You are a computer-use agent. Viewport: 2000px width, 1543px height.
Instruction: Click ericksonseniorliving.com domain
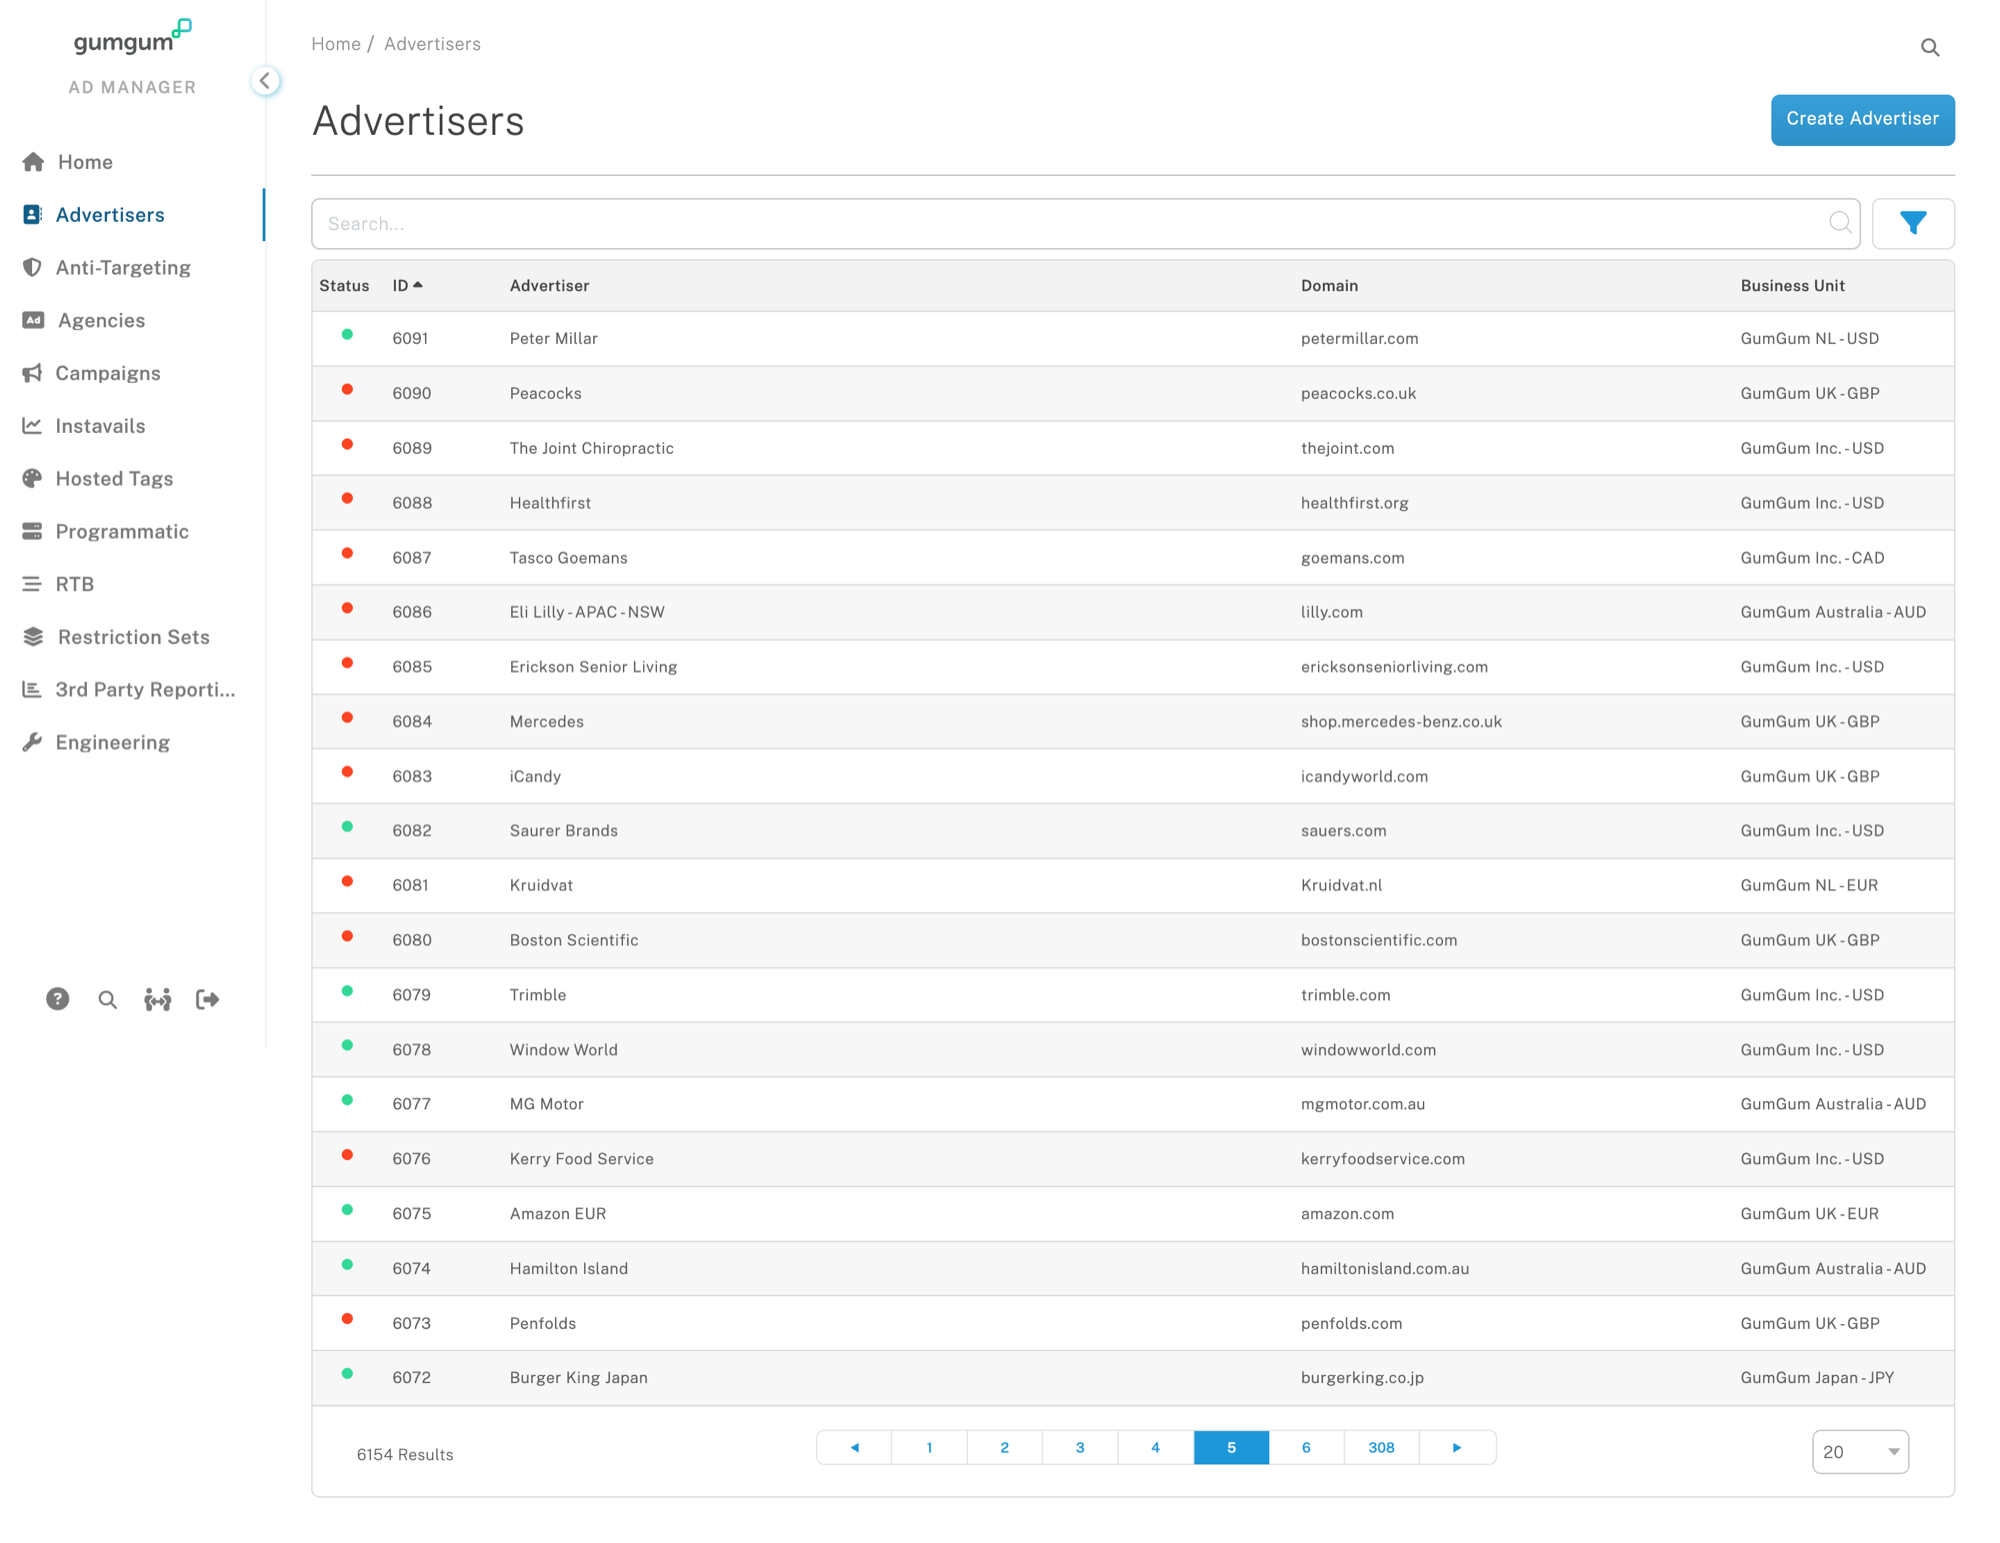pos(1394,667)
